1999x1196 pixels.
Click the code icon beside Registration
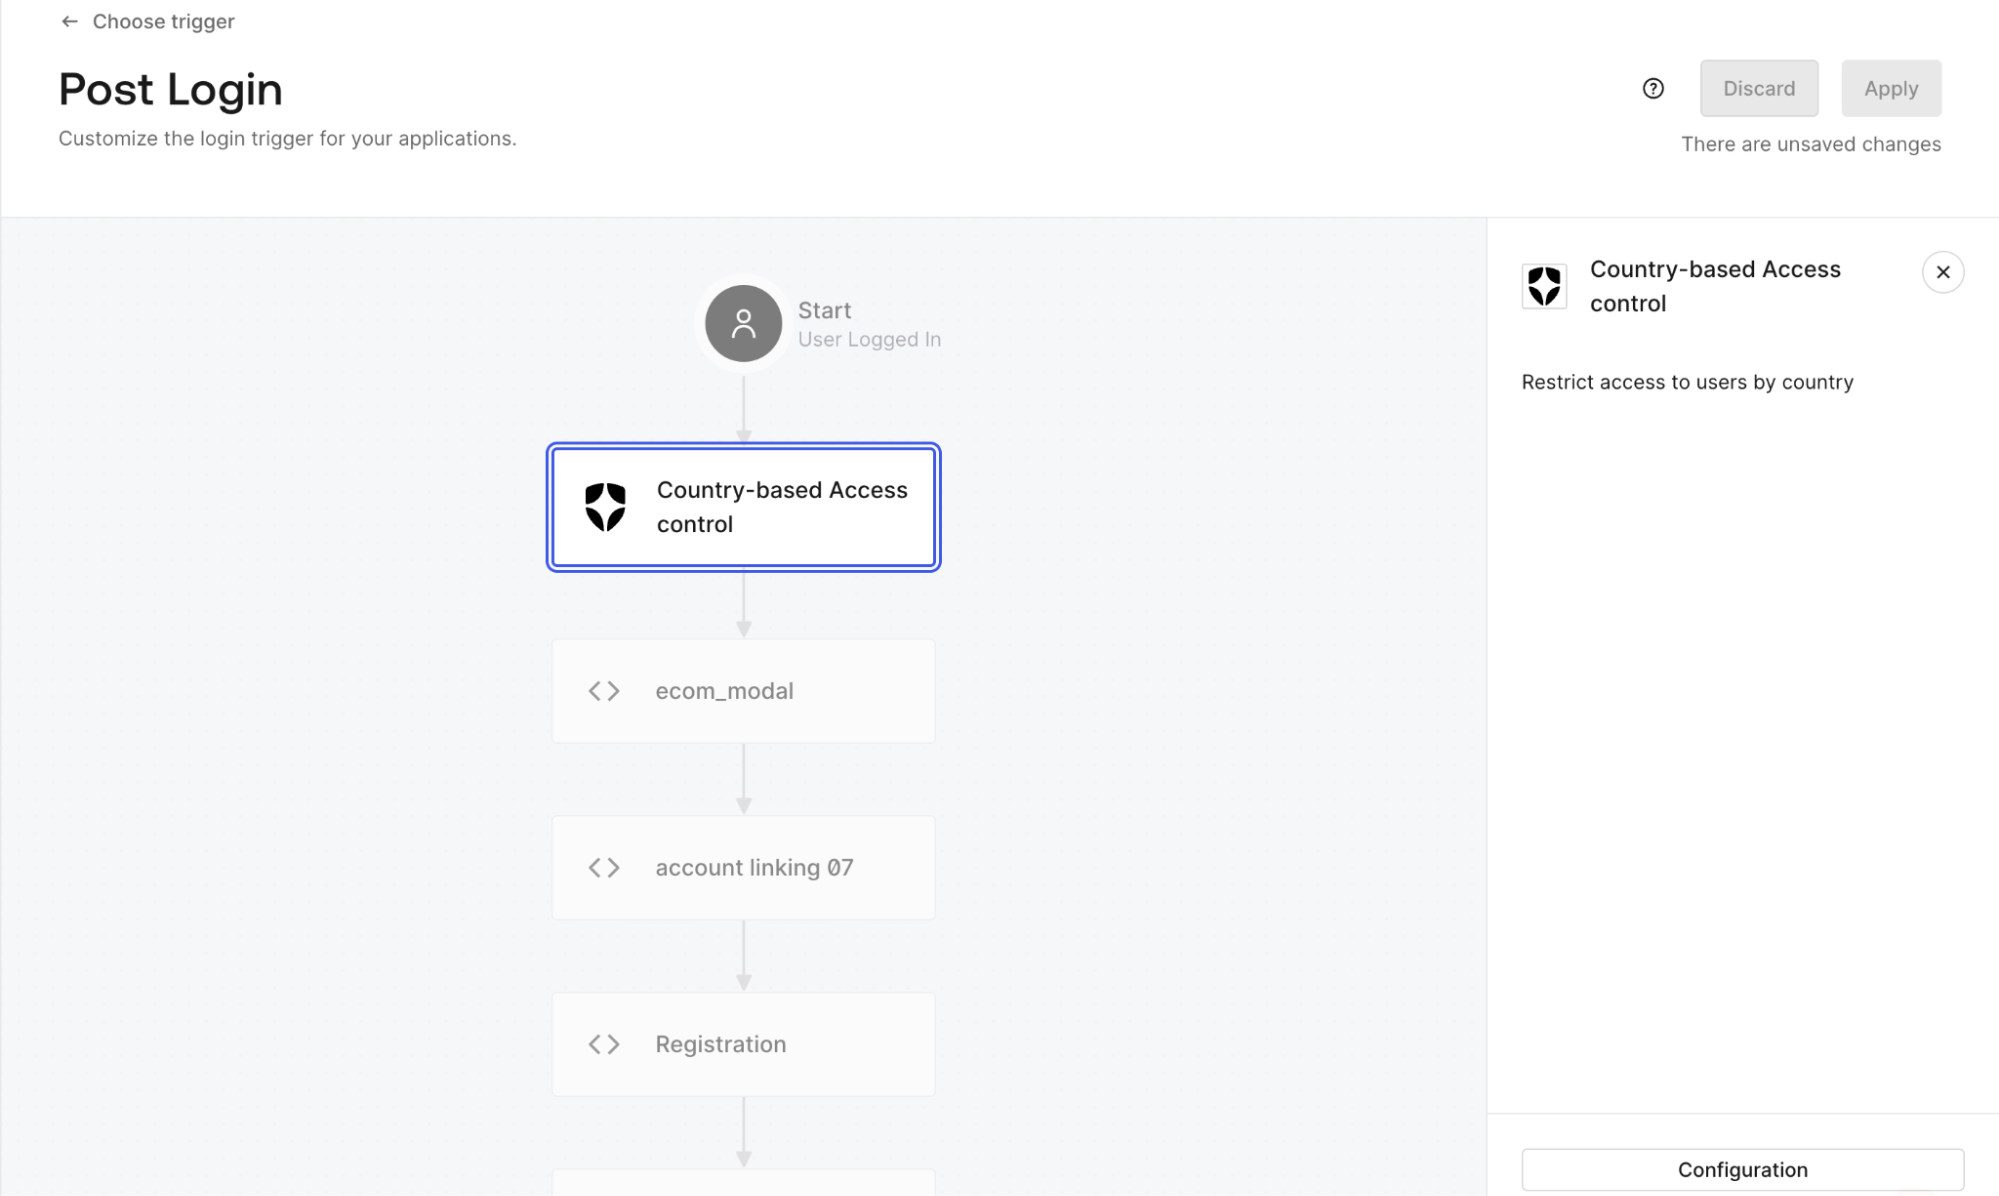(x=604, y=1044)
